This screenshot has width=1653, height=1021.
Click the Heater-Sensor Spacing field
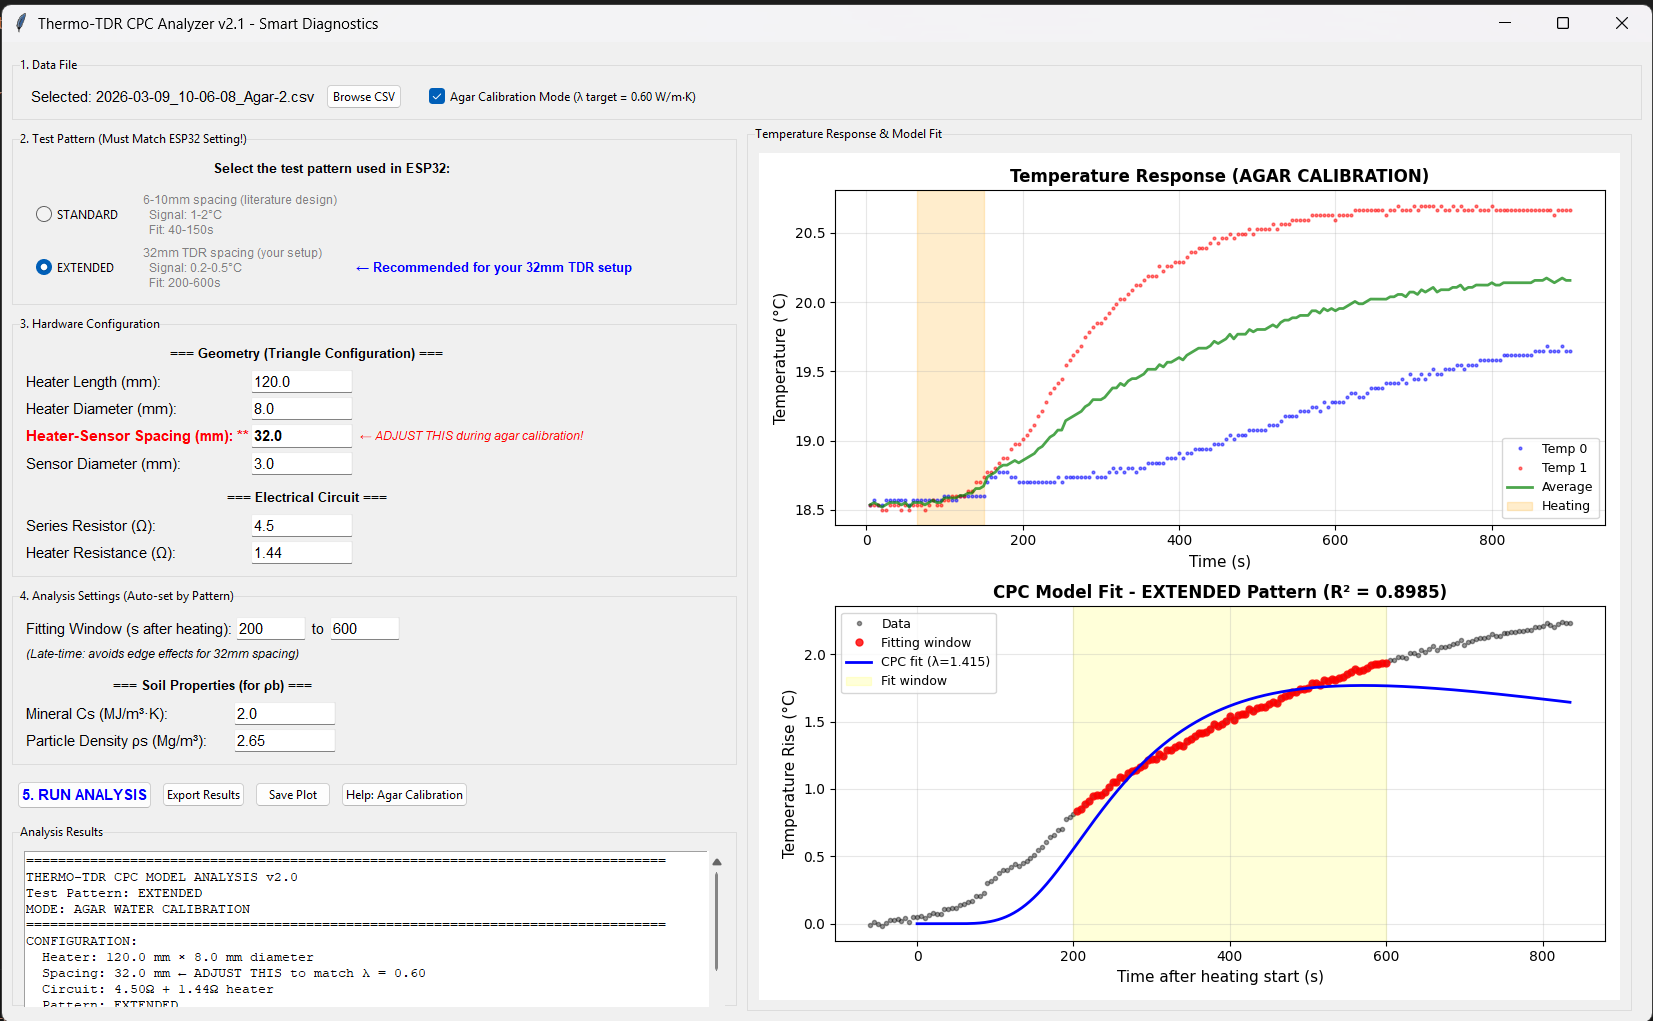(301, 436)
